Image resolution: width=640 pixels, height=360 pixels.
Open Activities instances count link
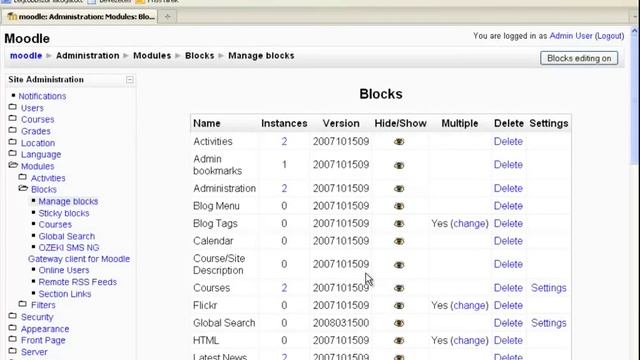[284, 142]
